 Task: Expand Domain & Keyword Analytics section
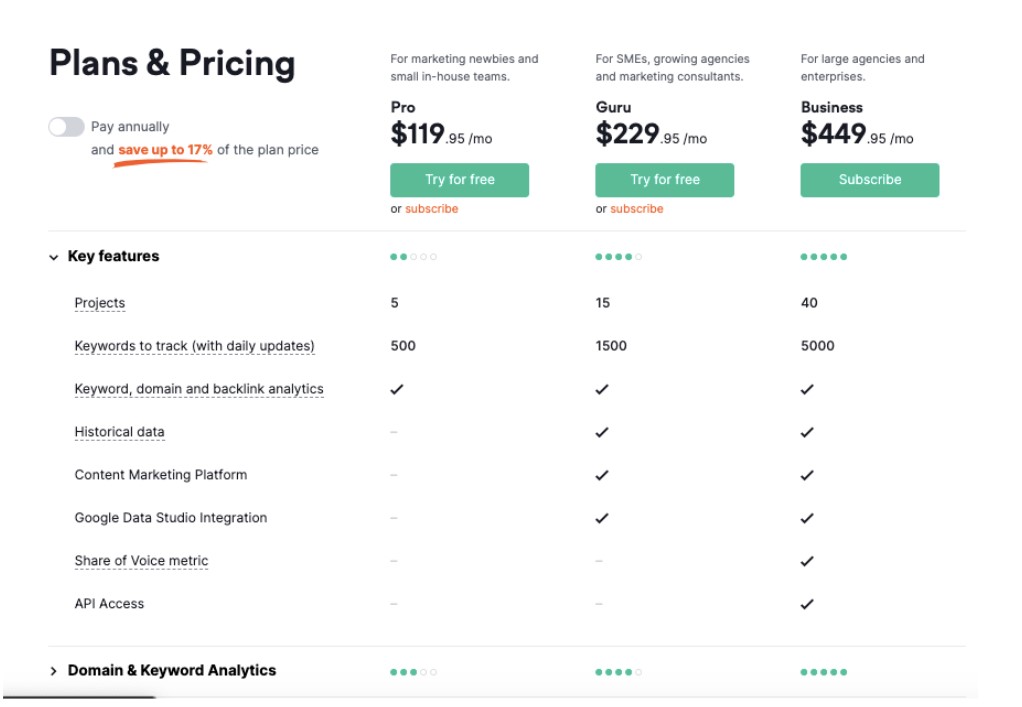coord(54,671)
